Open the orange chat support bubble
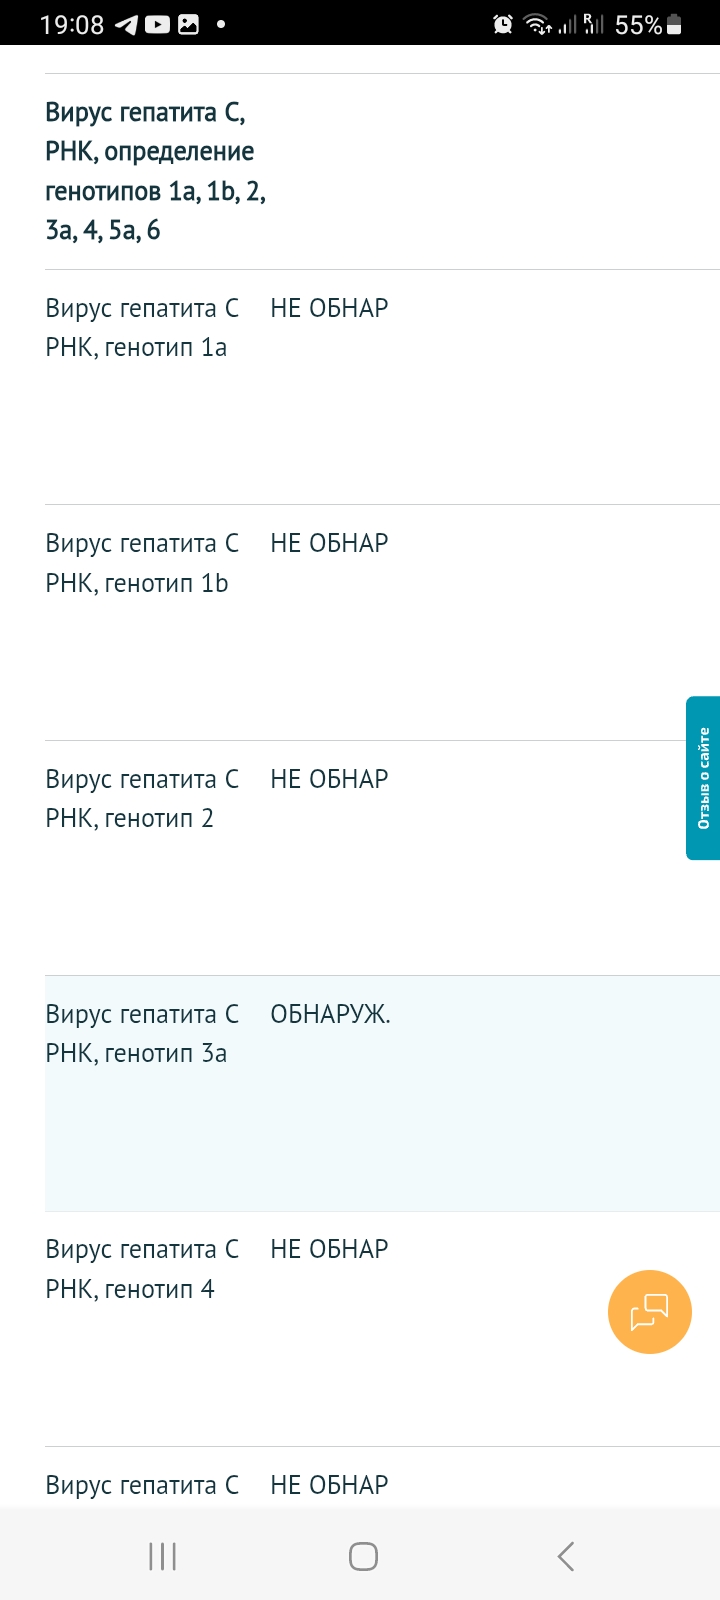Image resolution: width=720 pixels, height=1600 pixels. tap(649, 1311)
